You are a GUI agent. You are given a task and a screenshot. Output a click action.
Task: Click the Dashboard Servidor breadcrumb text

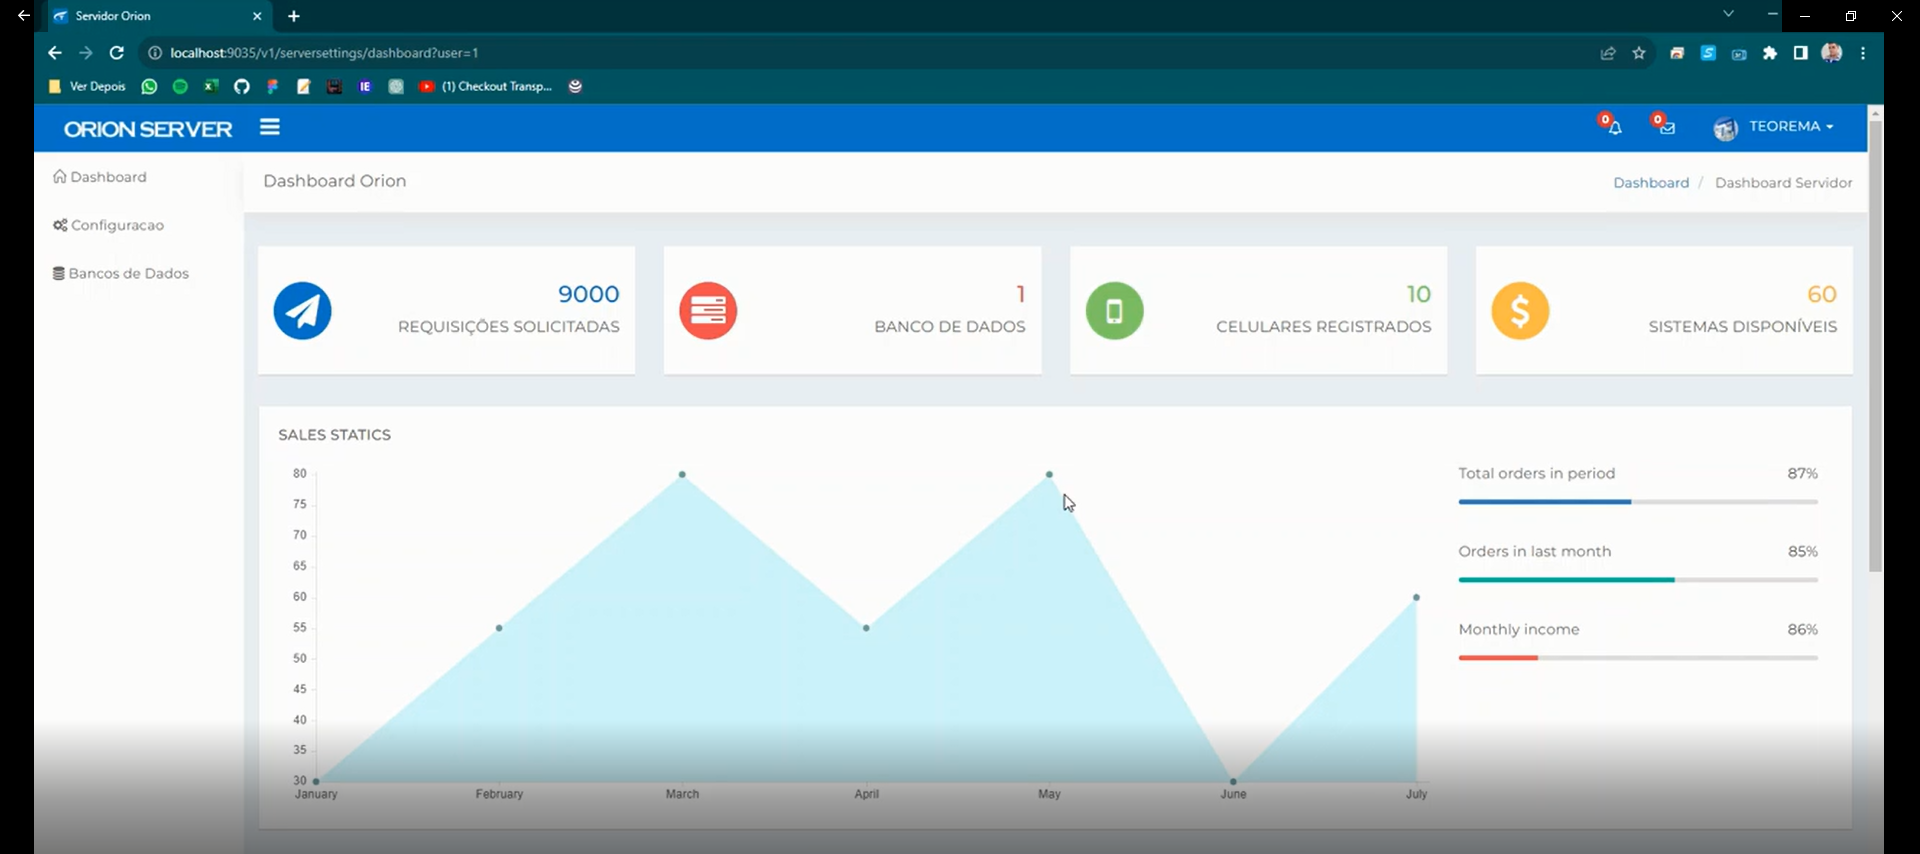tap(1784, 183)
